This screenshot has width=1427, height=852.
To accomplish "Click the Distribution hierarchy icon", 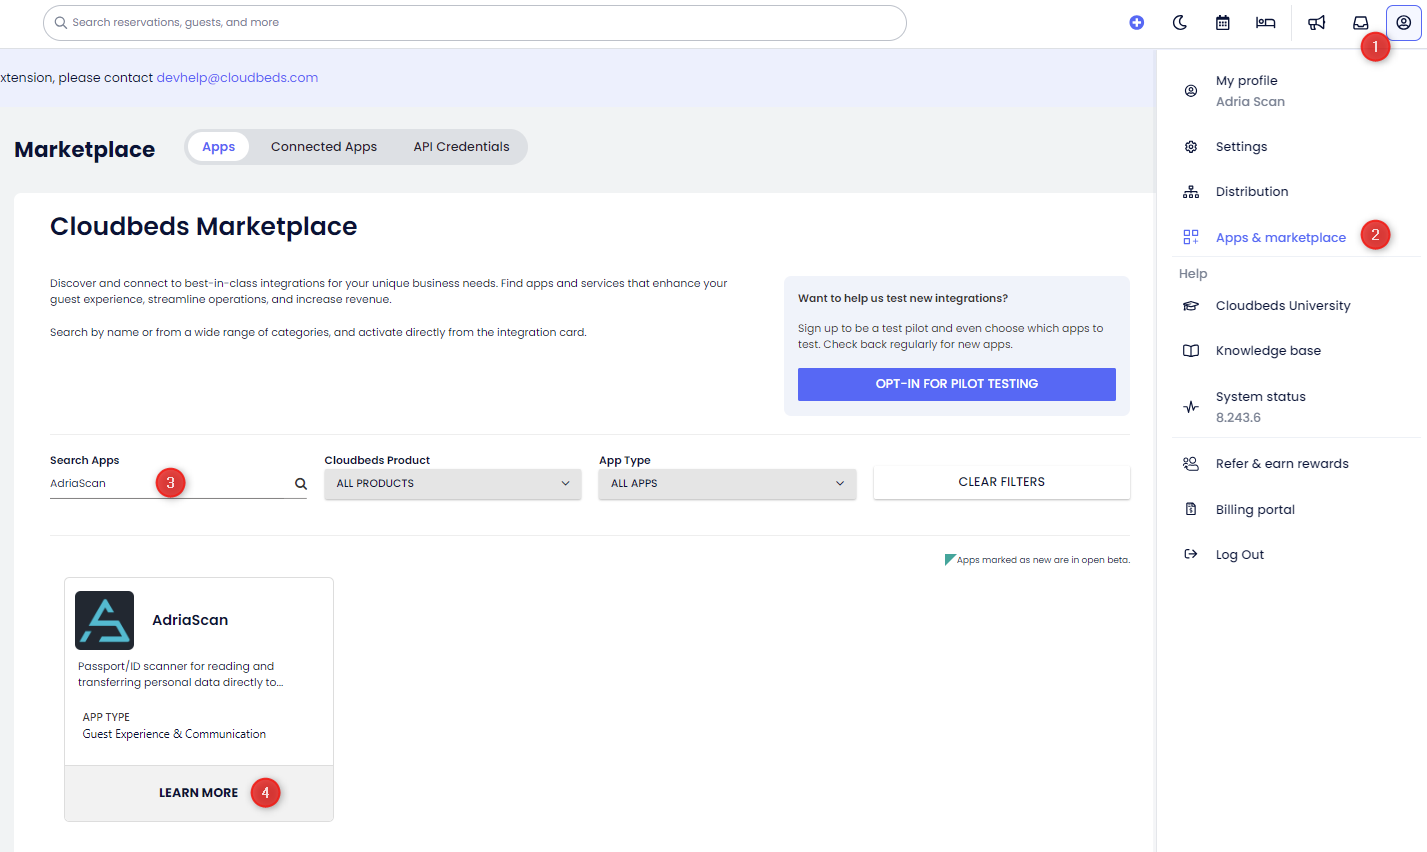I will pyautogui.click(x=1191, y=192).
